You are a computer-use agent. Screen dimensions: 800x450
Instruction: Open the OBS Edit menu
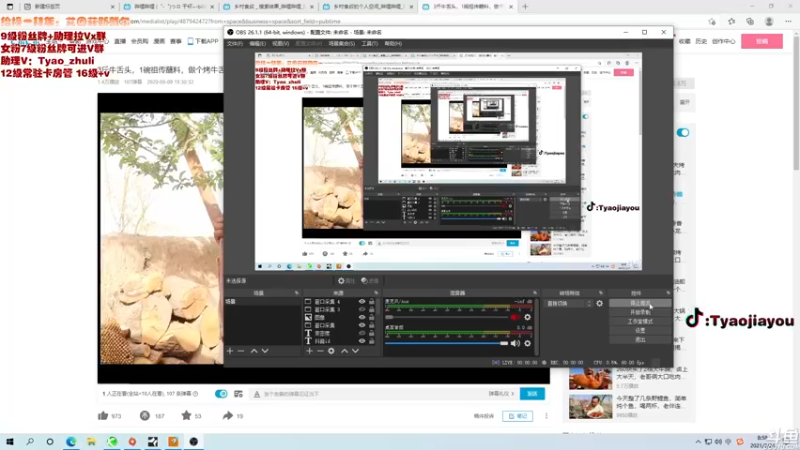[x=258, y=44]
